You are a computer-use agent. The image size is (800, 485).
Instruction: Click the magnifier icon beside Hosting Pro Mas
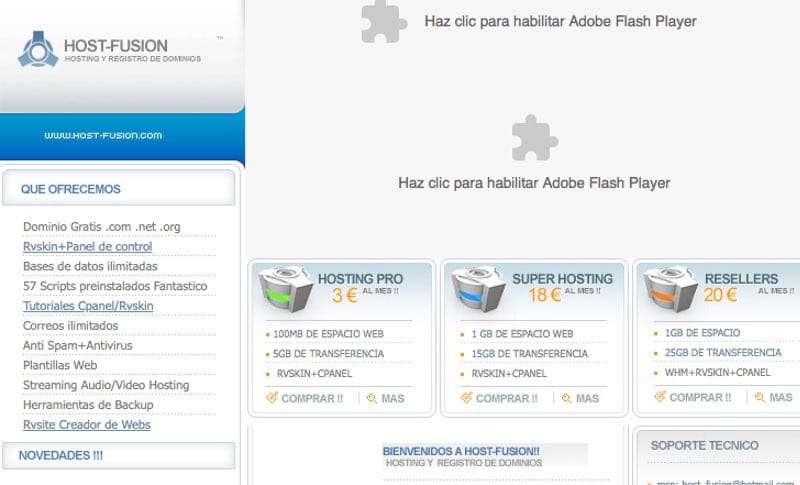(372, 399)
